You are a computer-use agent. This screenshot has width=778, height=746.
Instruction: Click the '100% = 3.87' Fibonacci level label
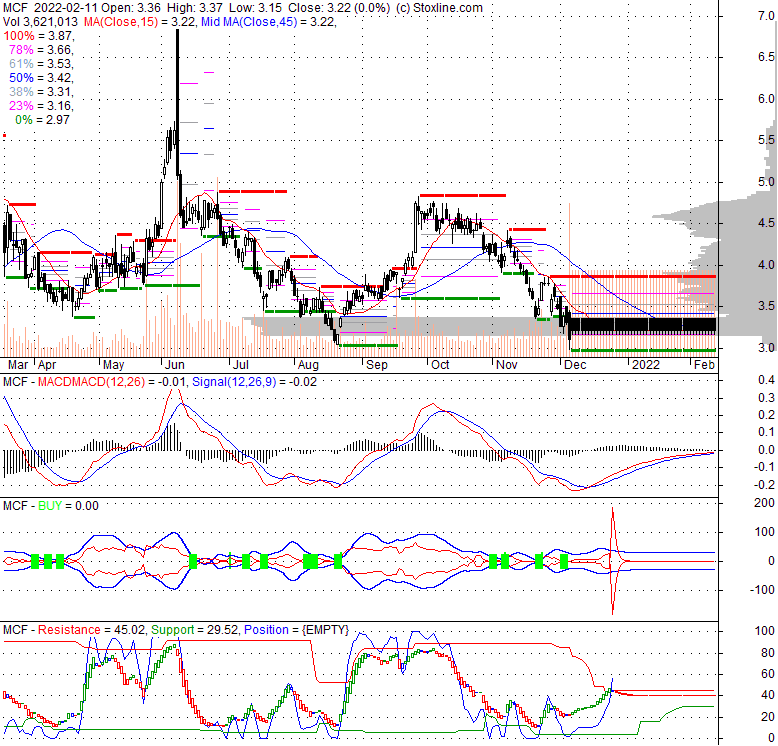(x=39, y=36)
